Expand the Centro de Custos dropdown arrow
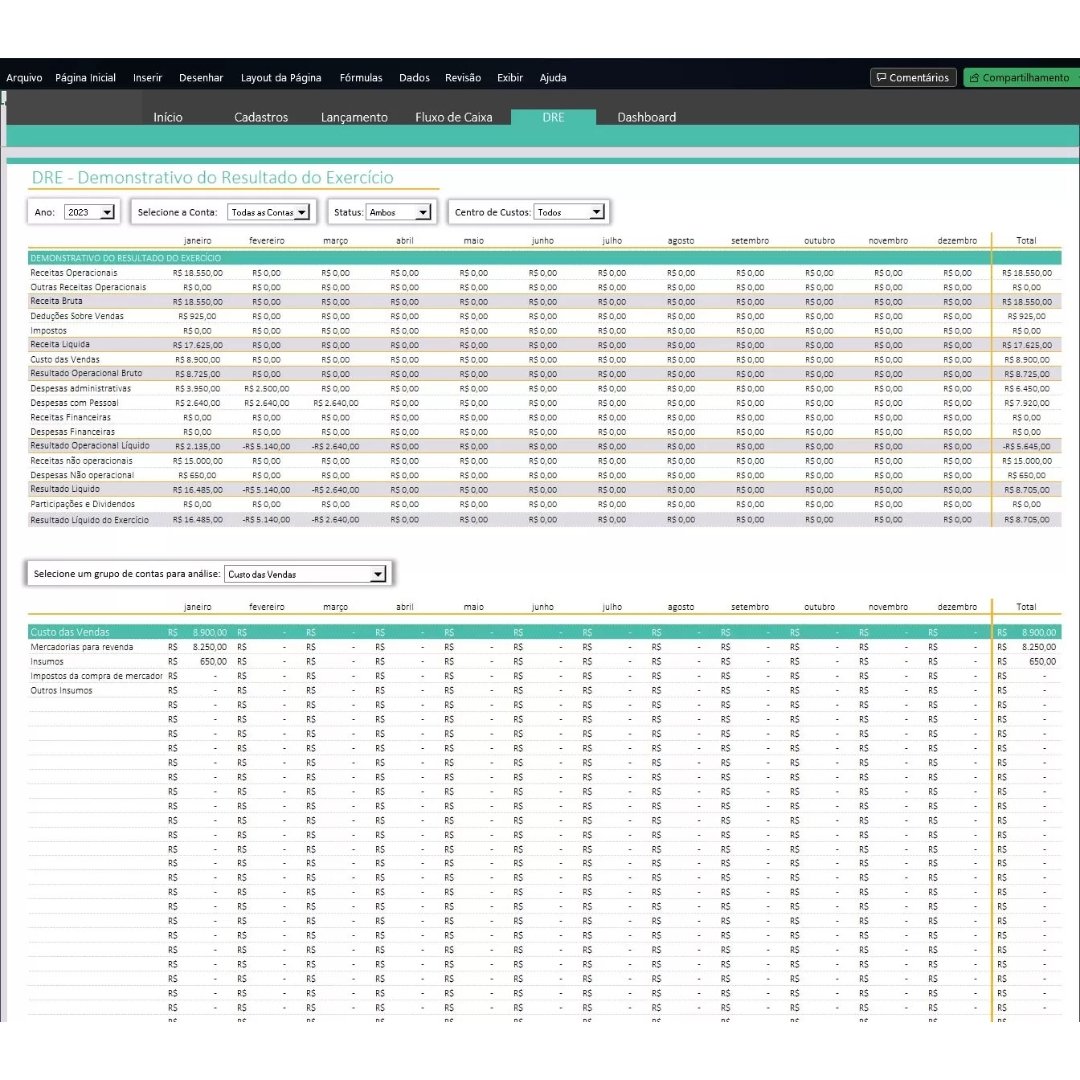 [597, 212]
